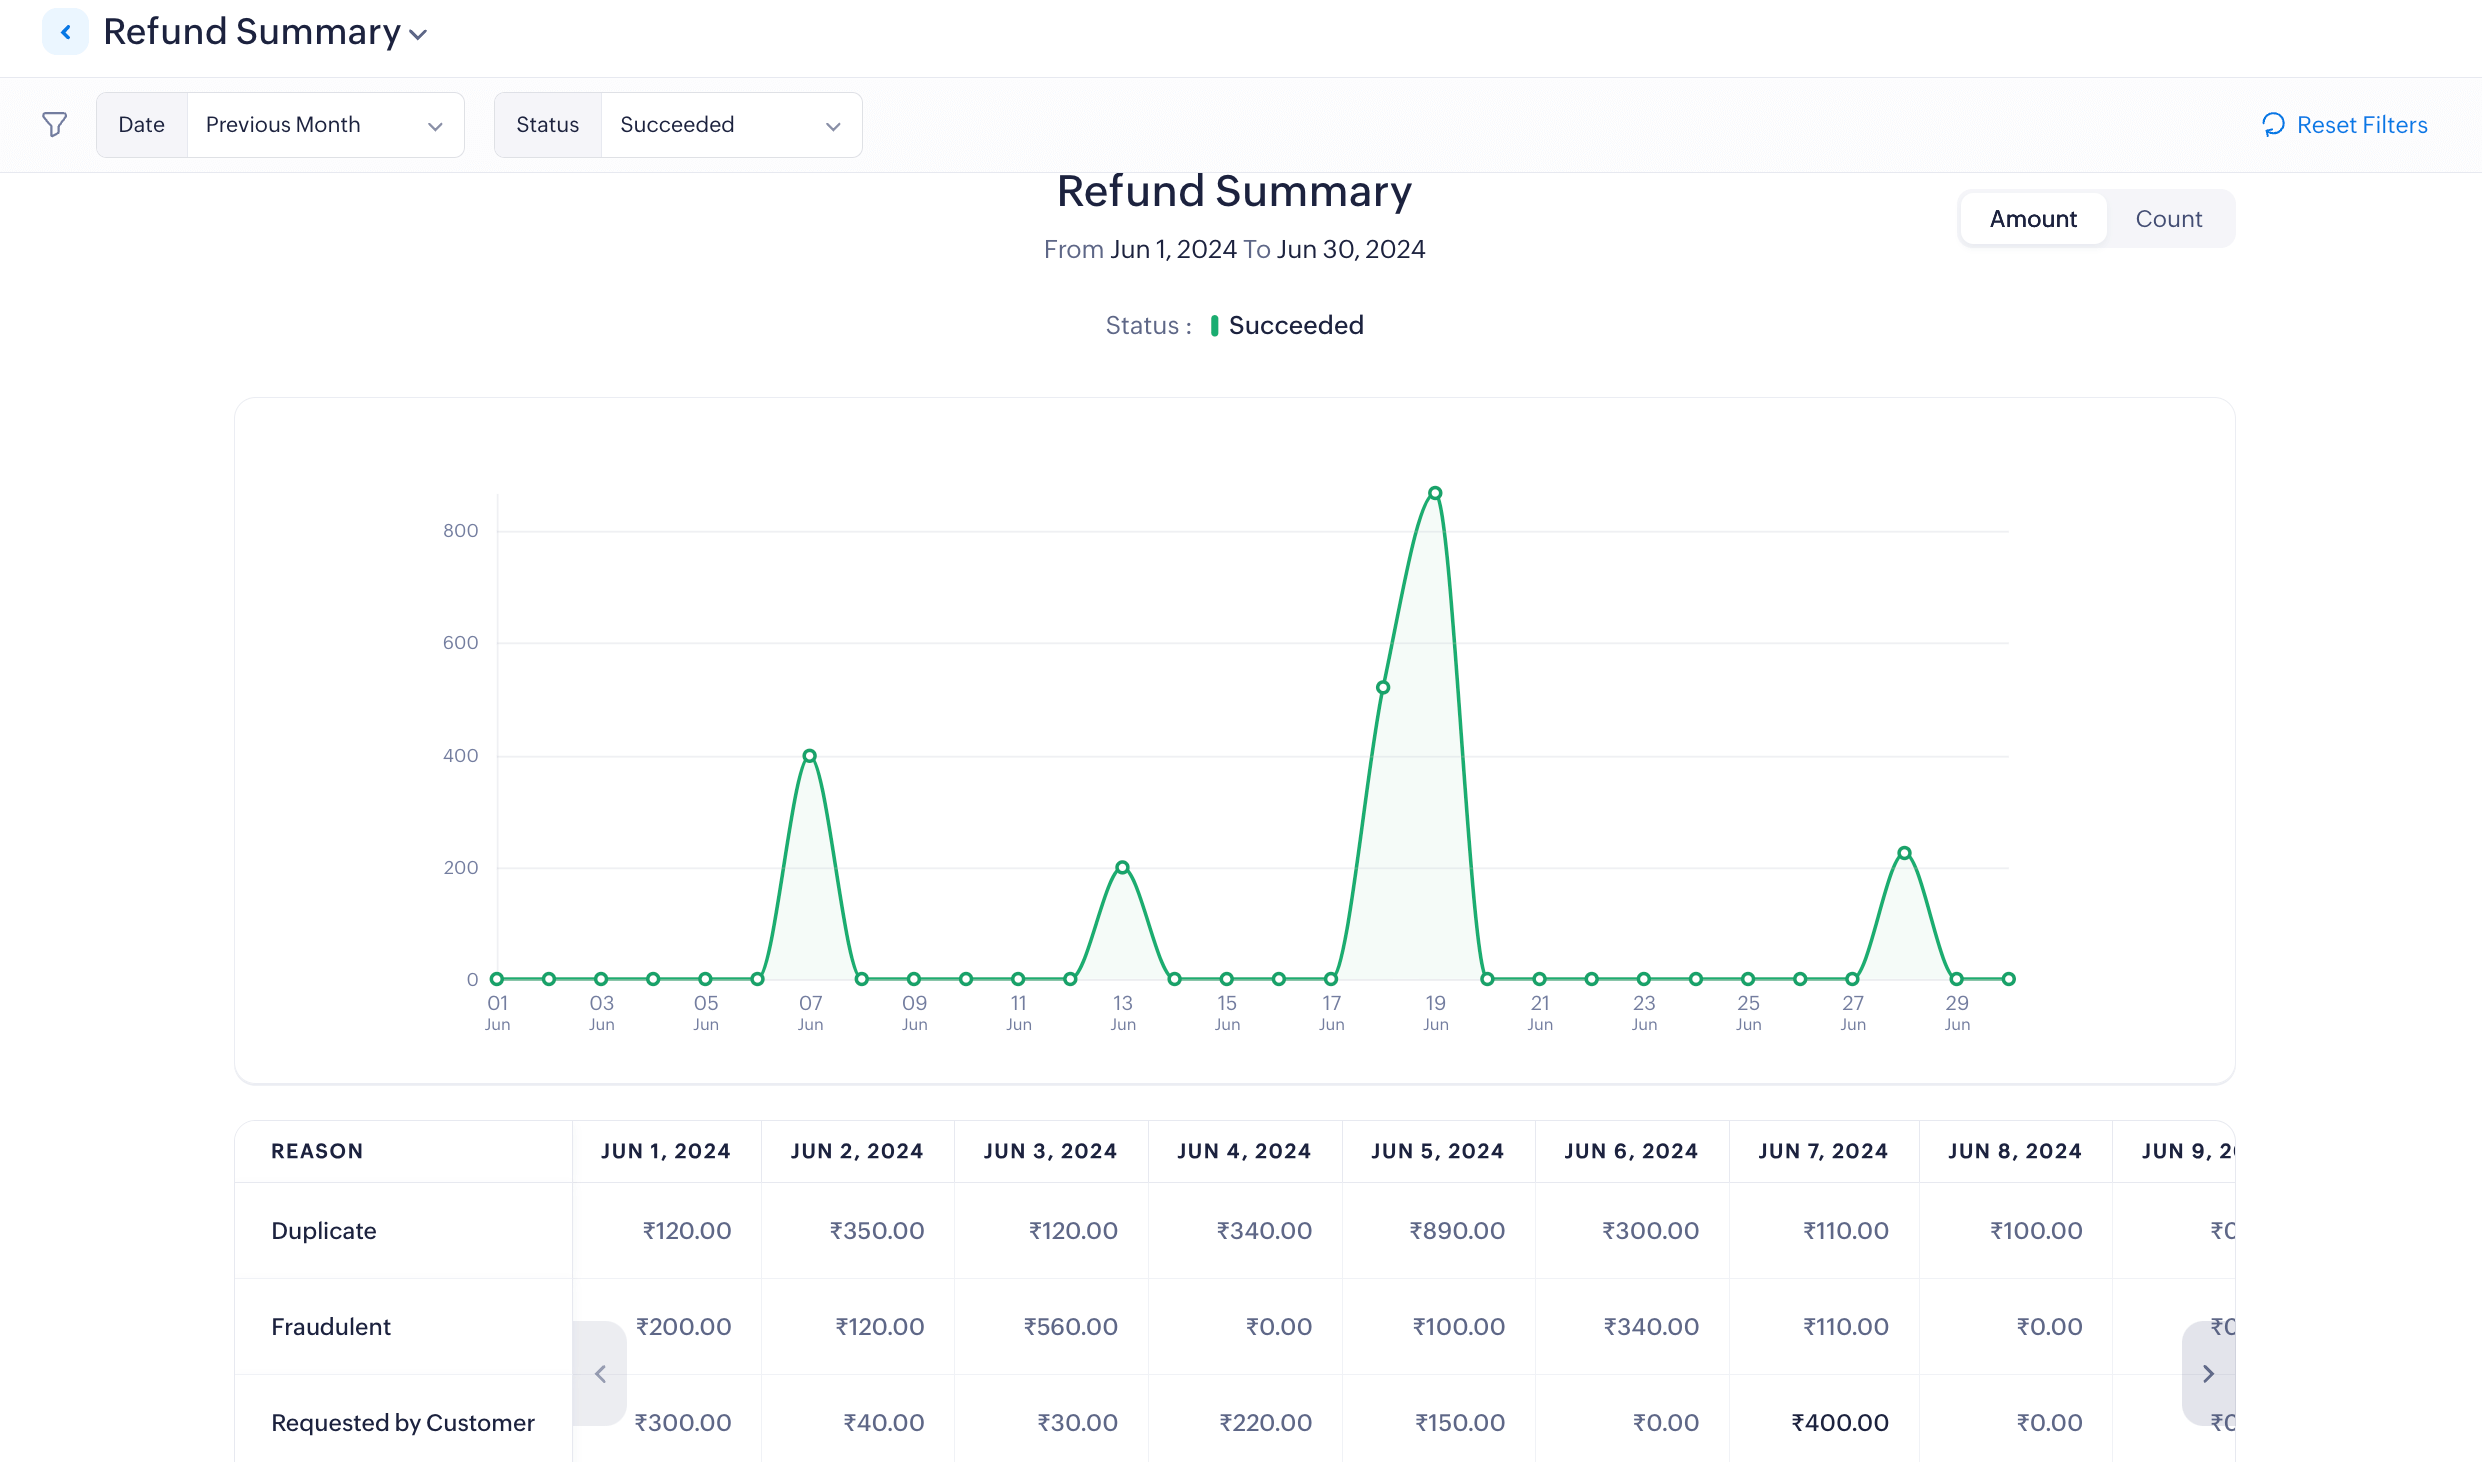
Task: Click the Jun 1, 2024 column header
Action: point(665,1151)
